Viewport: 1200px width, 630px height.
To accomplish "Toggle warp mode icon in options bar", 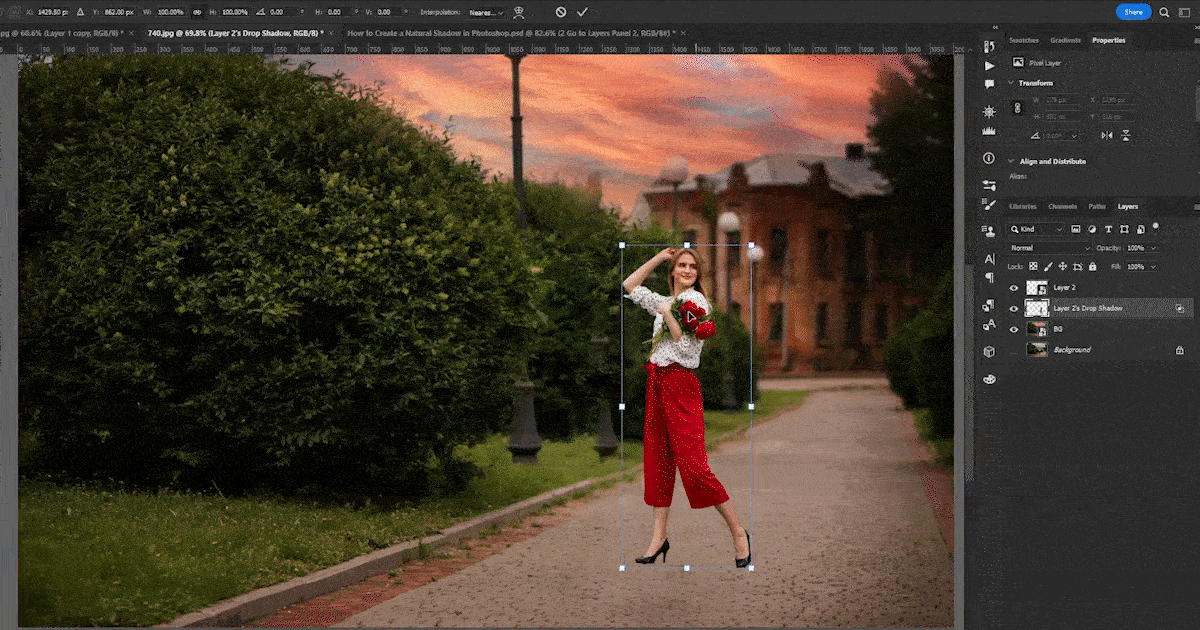I will click(519, 12).
